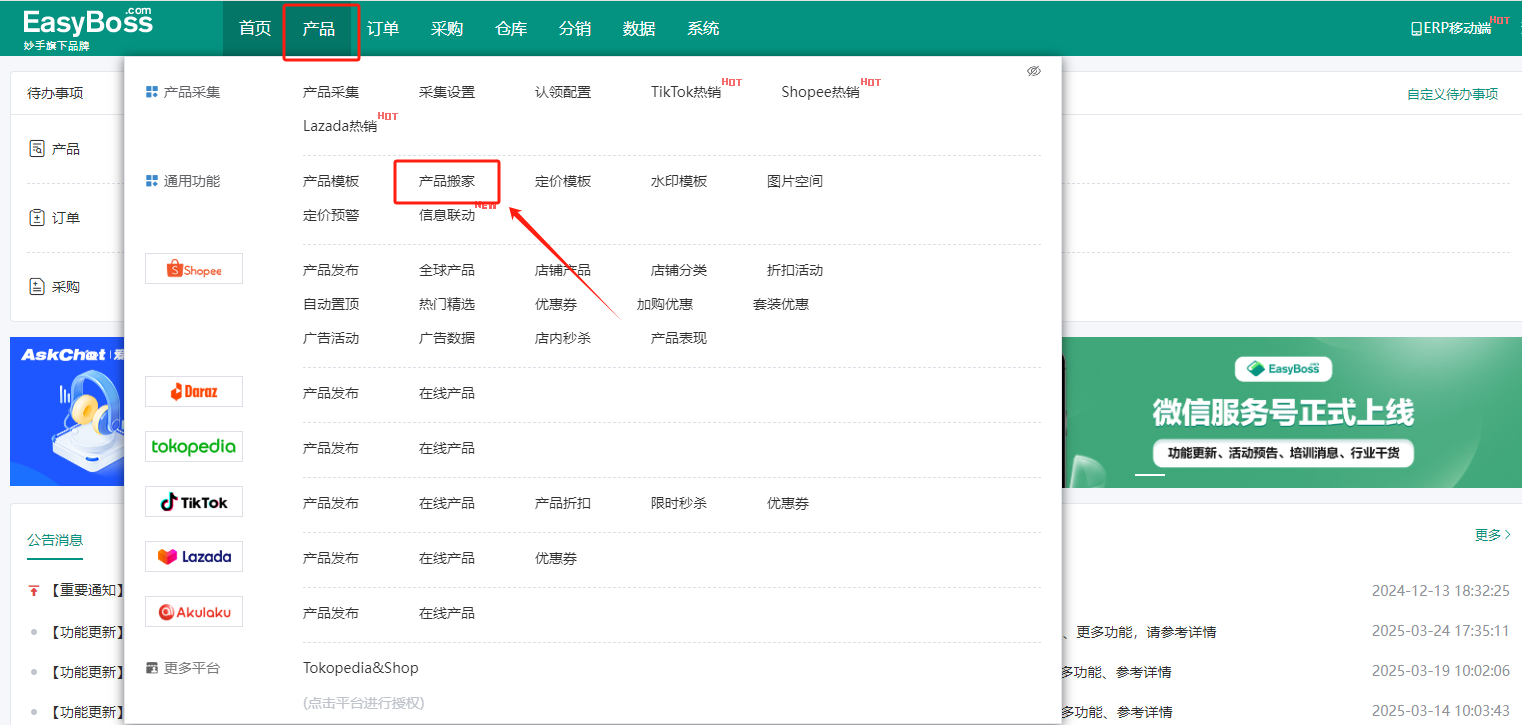Click Tokopedia&Shop under 更多平台

pyautogui.click(x=361, y=668)
